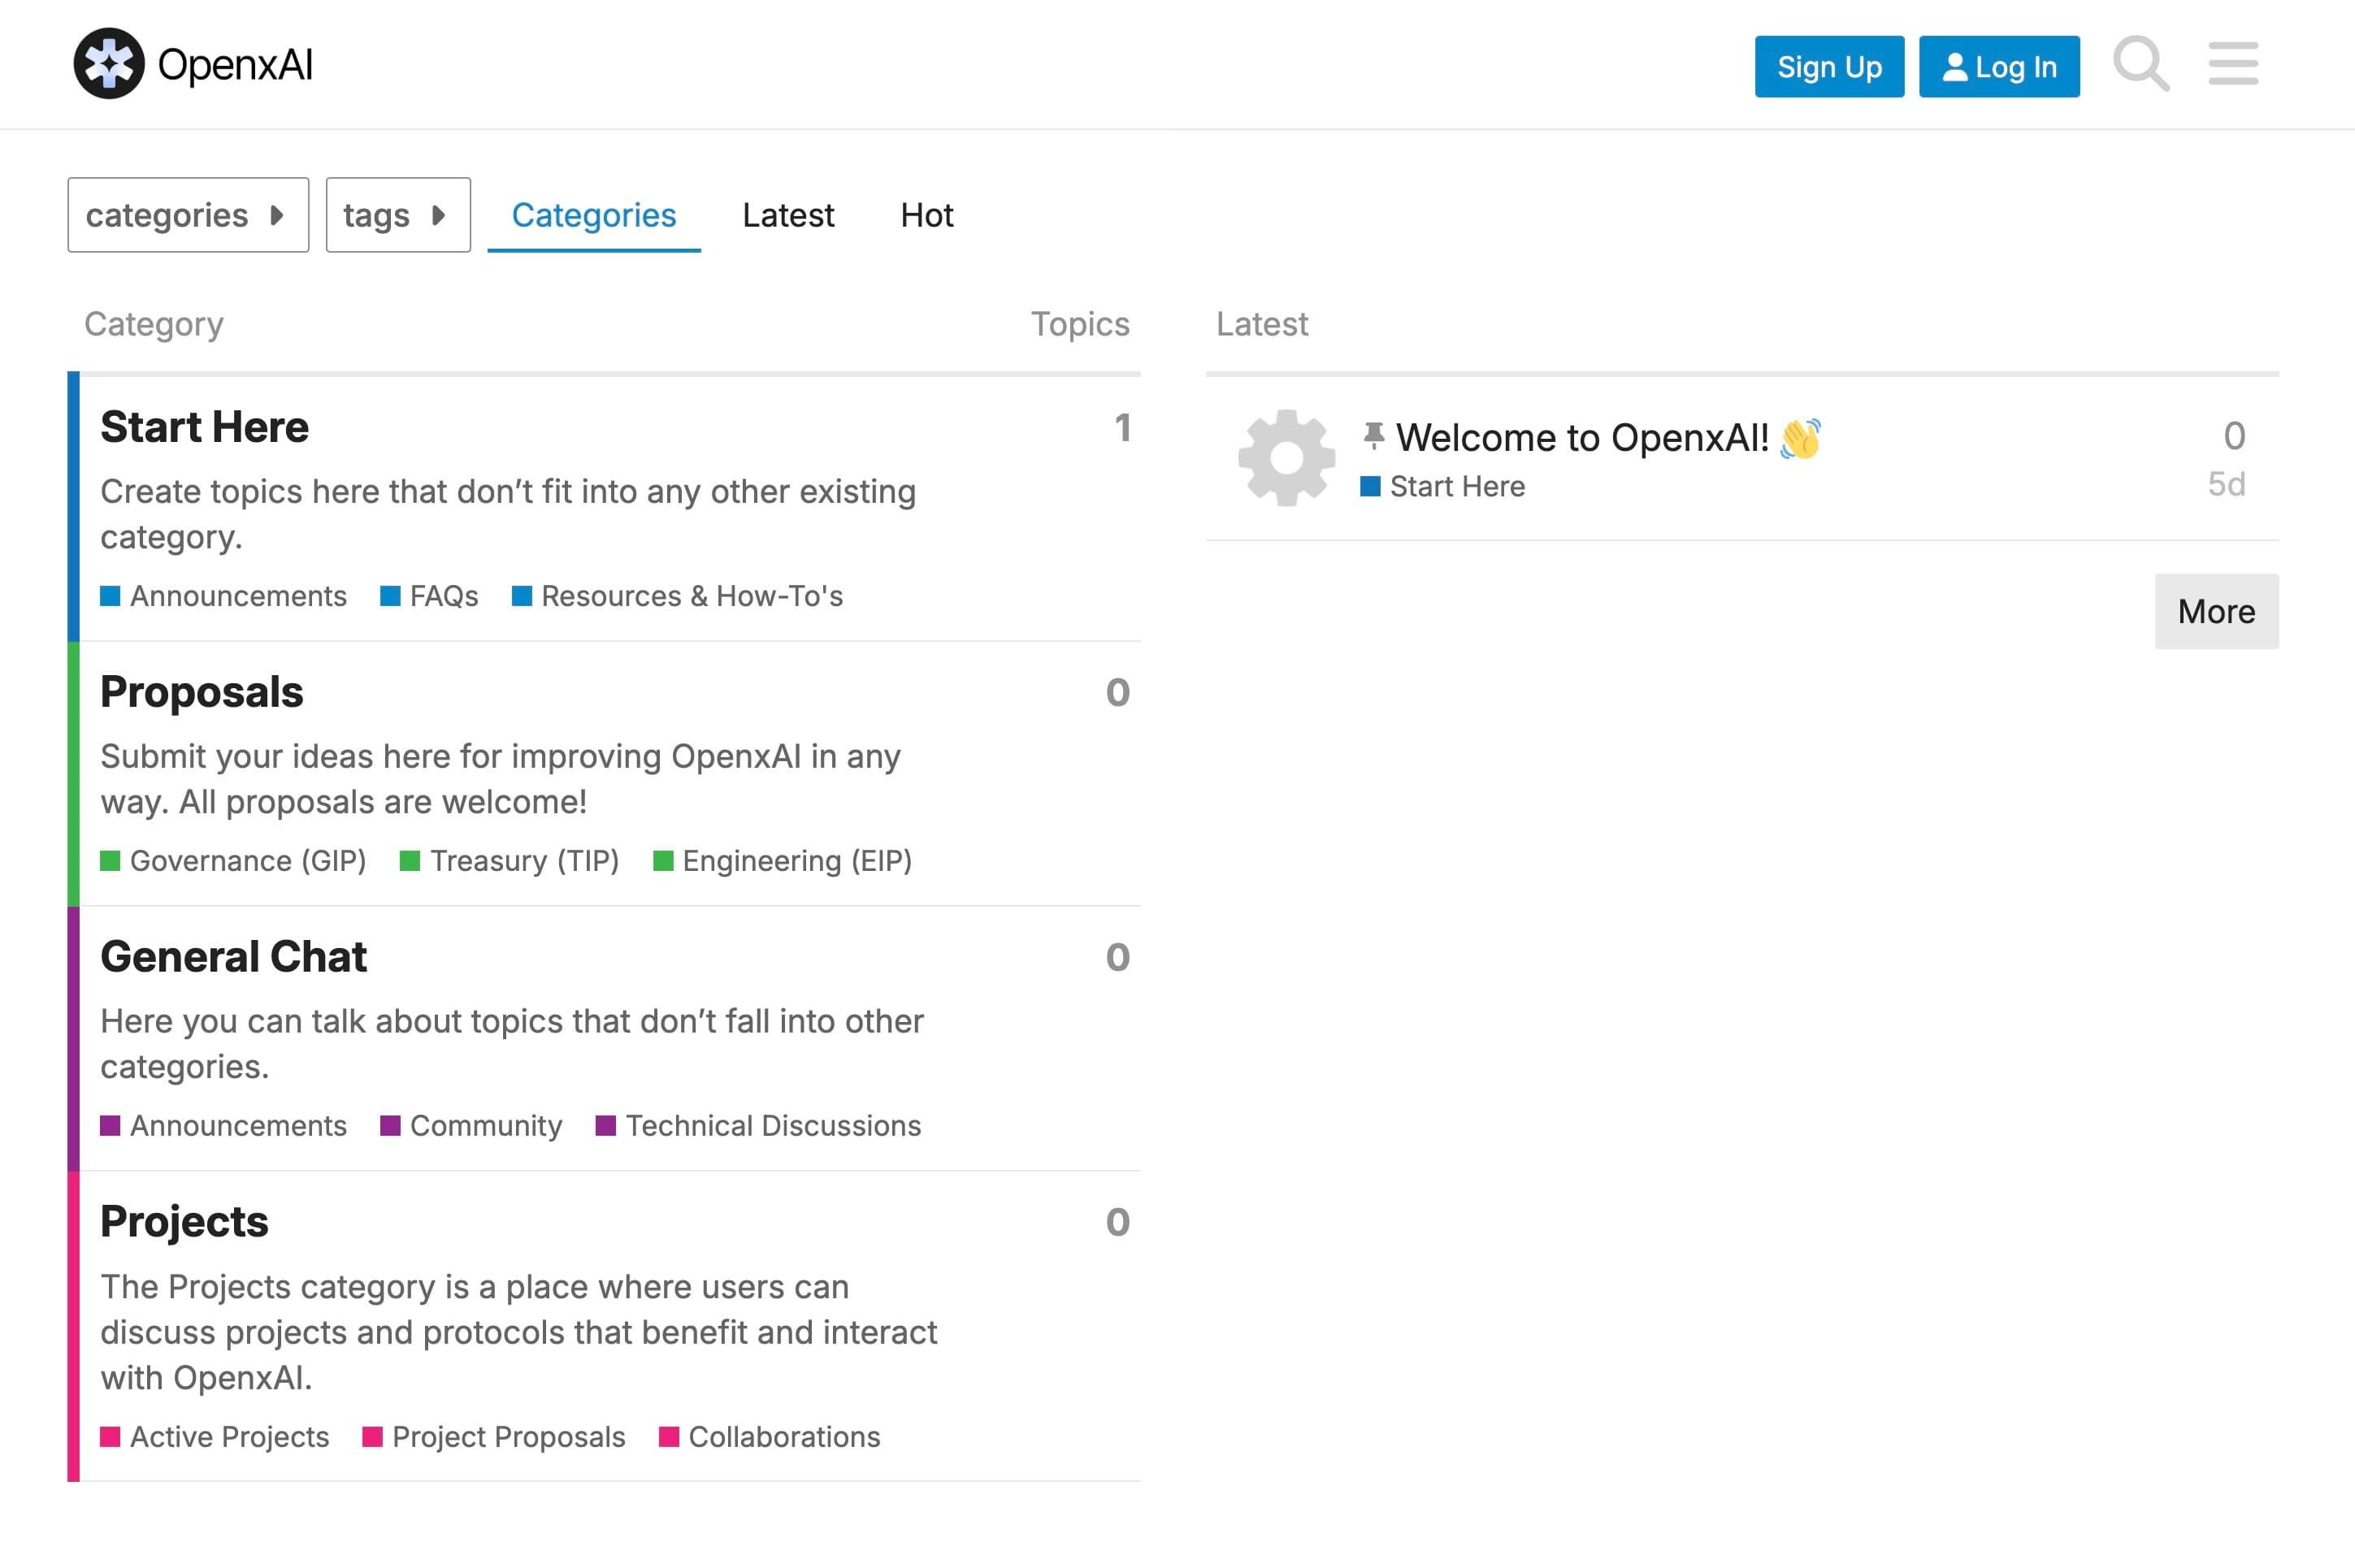Click the More button under Latest
This screenshot has width=2355, height=1568.
coord(2216,611)
